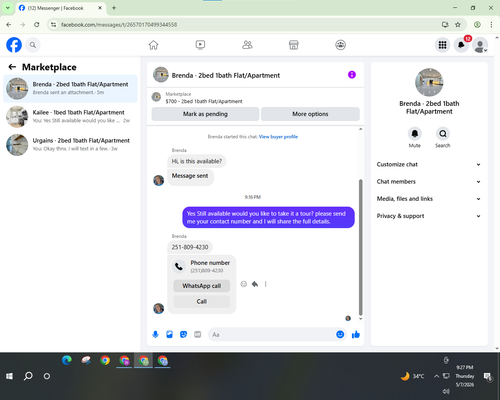Send a thumbs-up like
The width and height of the screenshot is (500, 400).
[x=356, y=334]
